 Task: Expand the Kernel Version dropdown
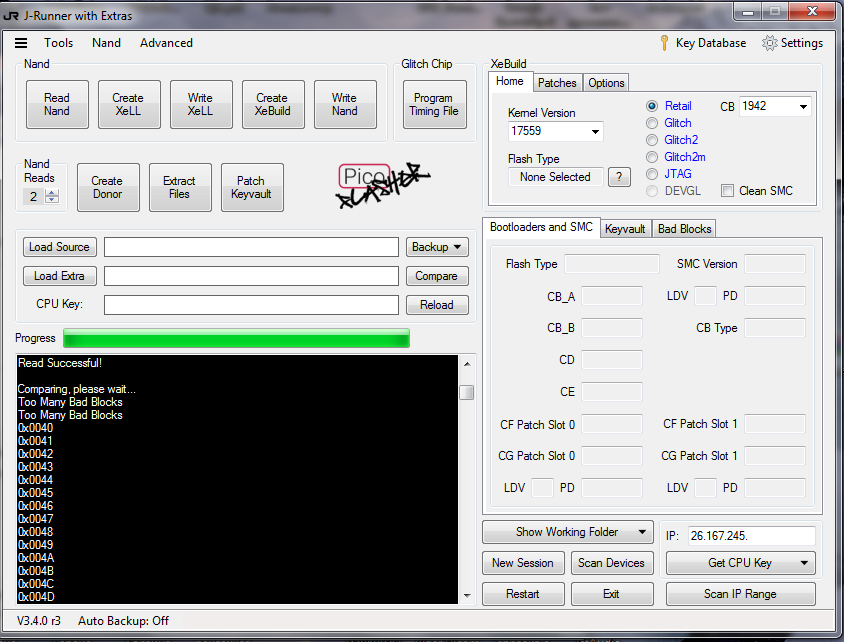595,132
